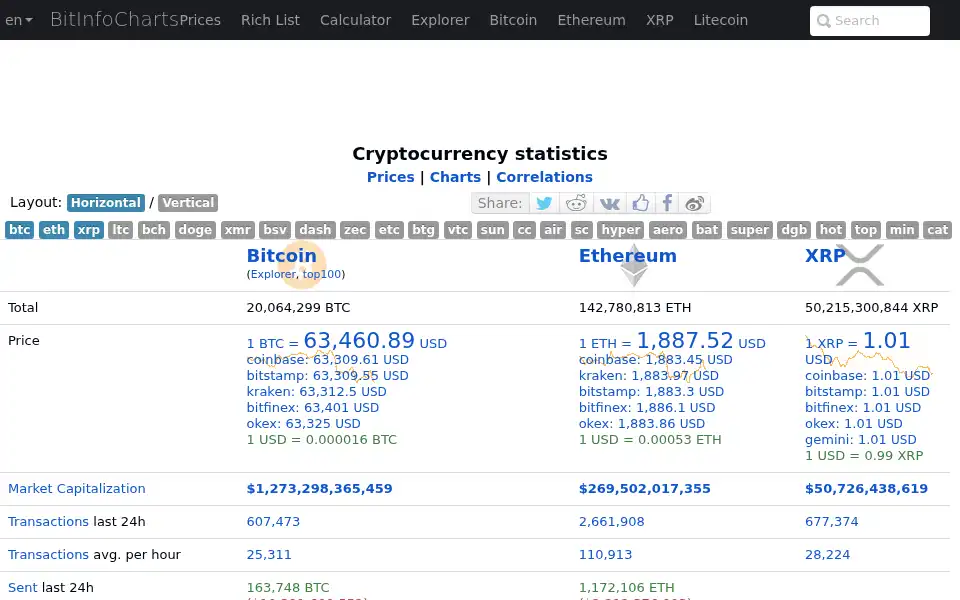The width and height of the screenshot is (960, 600).
Task: Toggle the doge coin tag
Action: point(195,230)
